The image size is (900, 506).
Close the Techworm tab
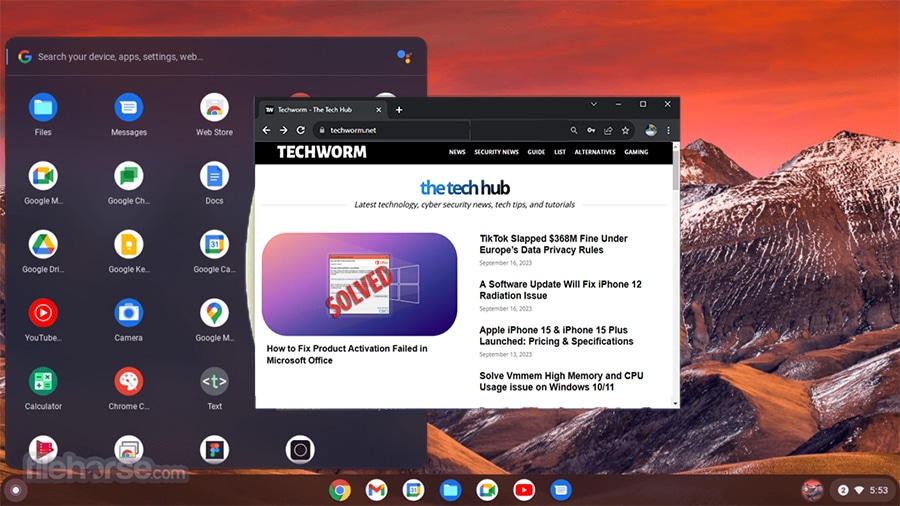pos(378,110)
